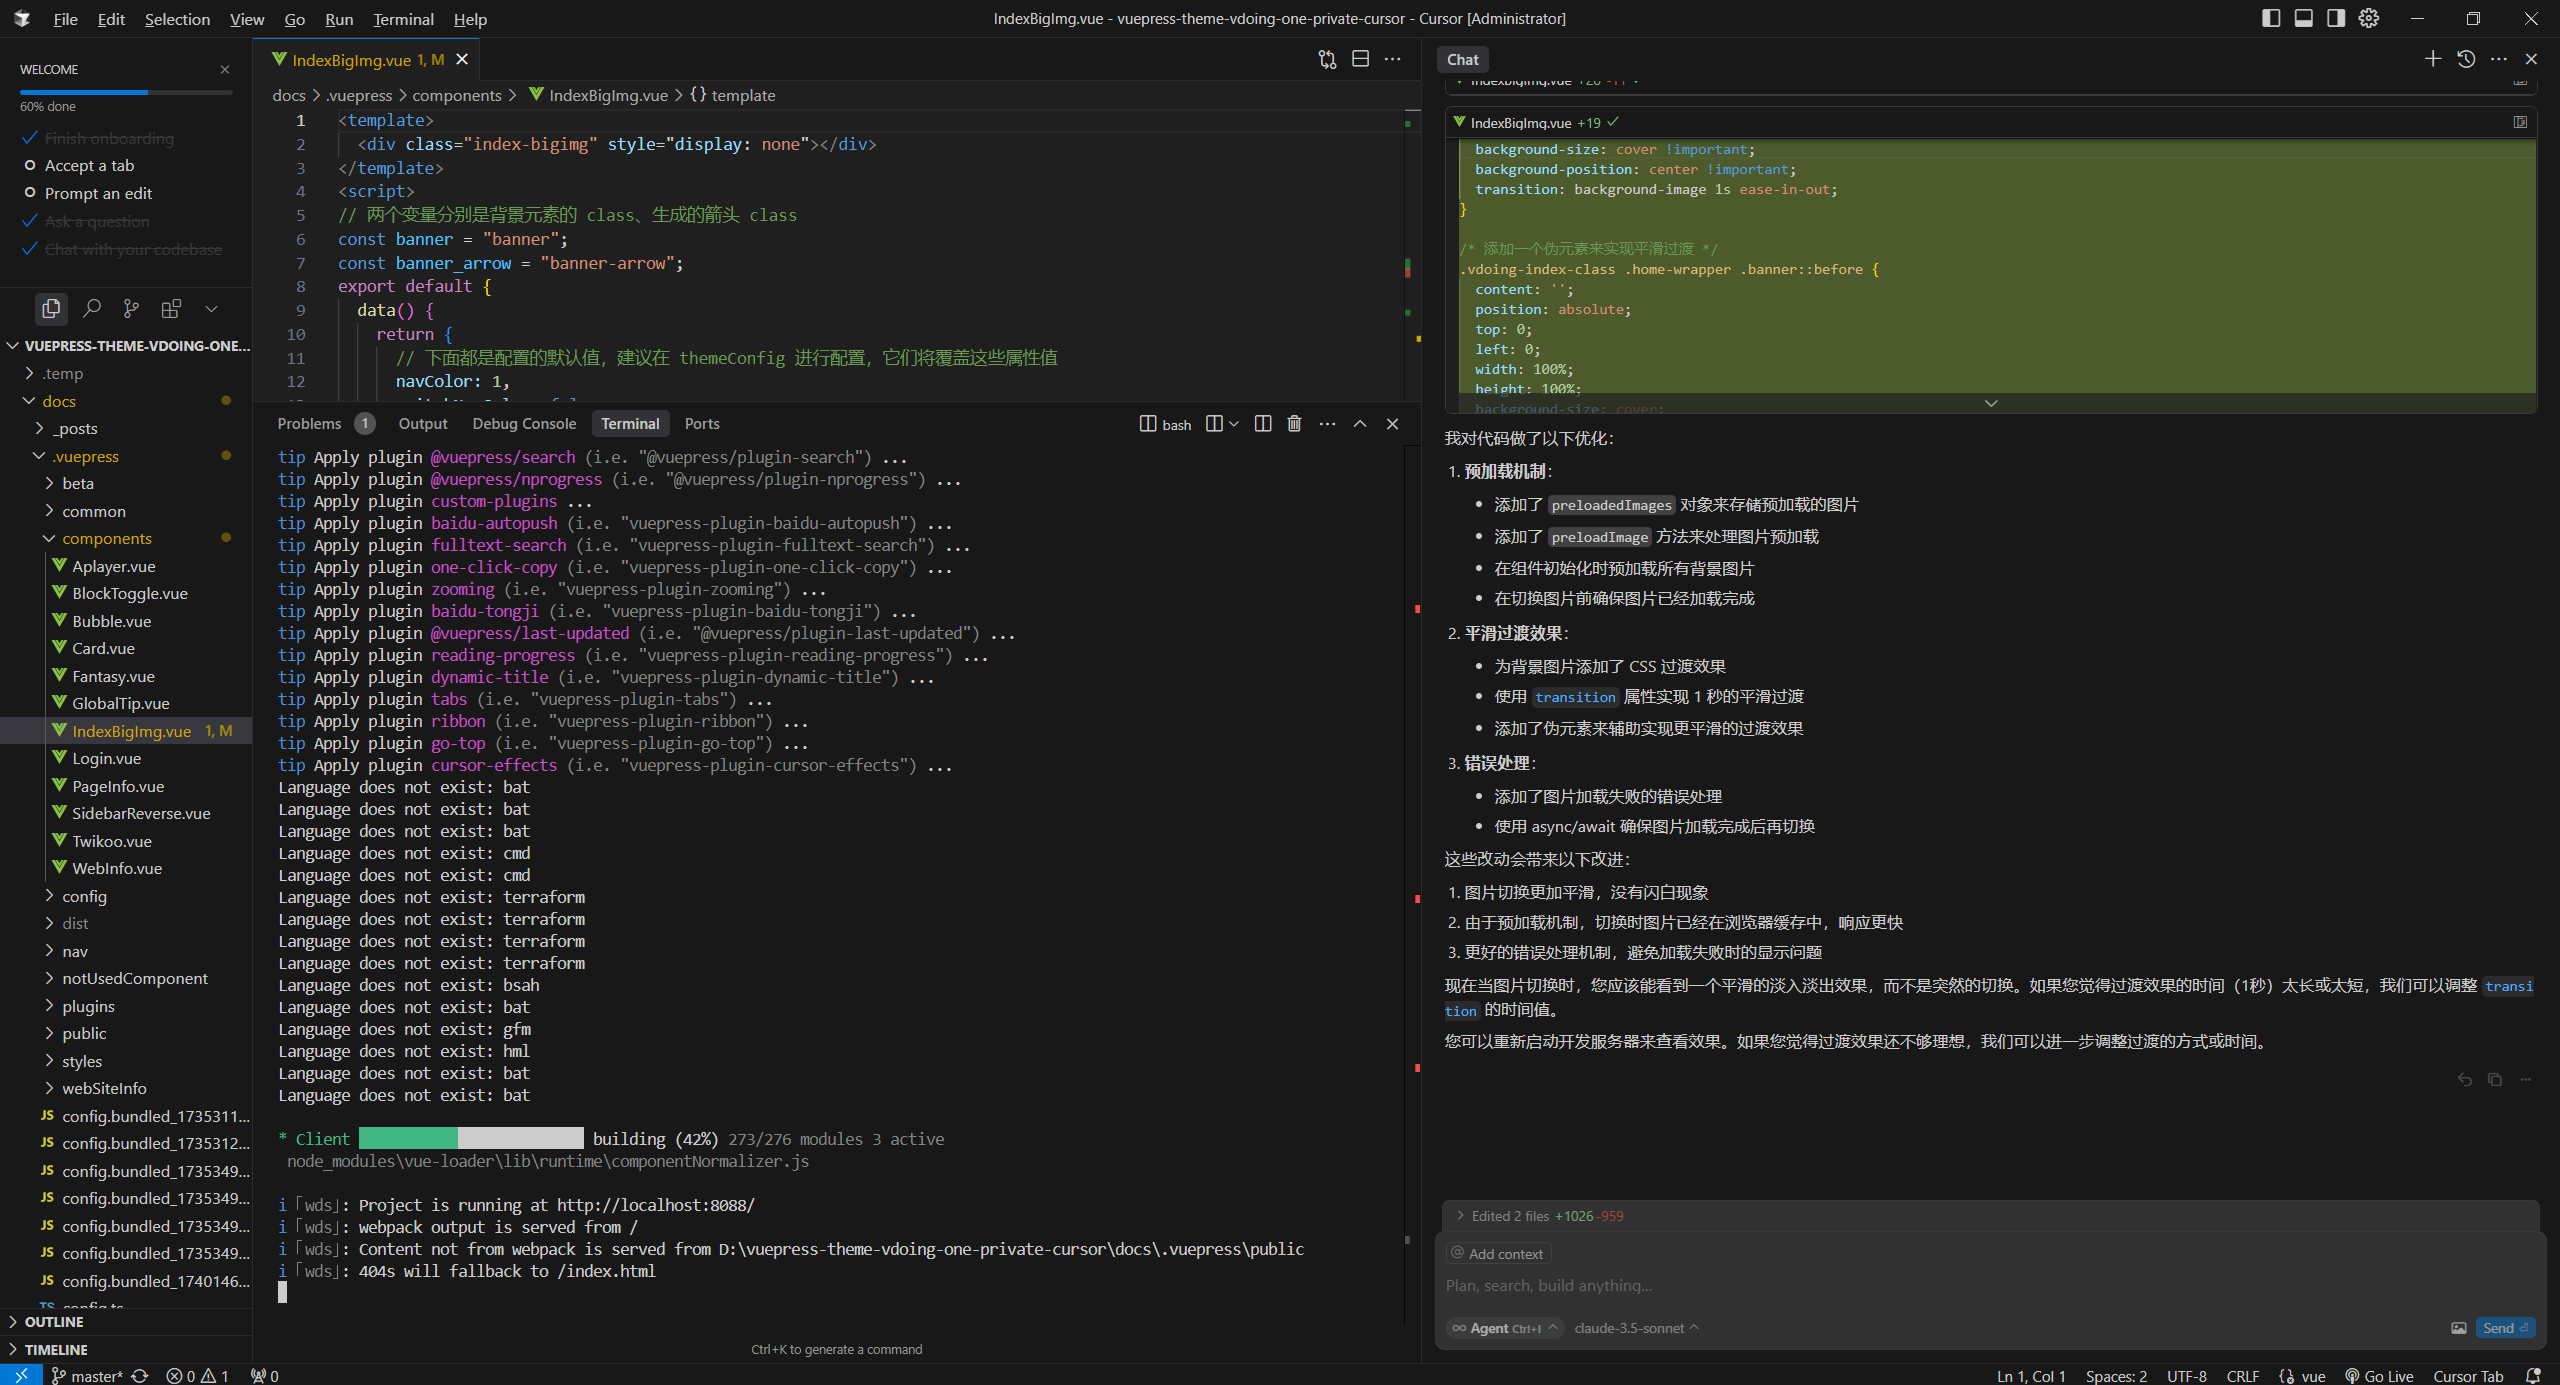Open the claude-3.5-sonnet model selector
Screen dimensions: 2560x1385
point(1636,1328)
